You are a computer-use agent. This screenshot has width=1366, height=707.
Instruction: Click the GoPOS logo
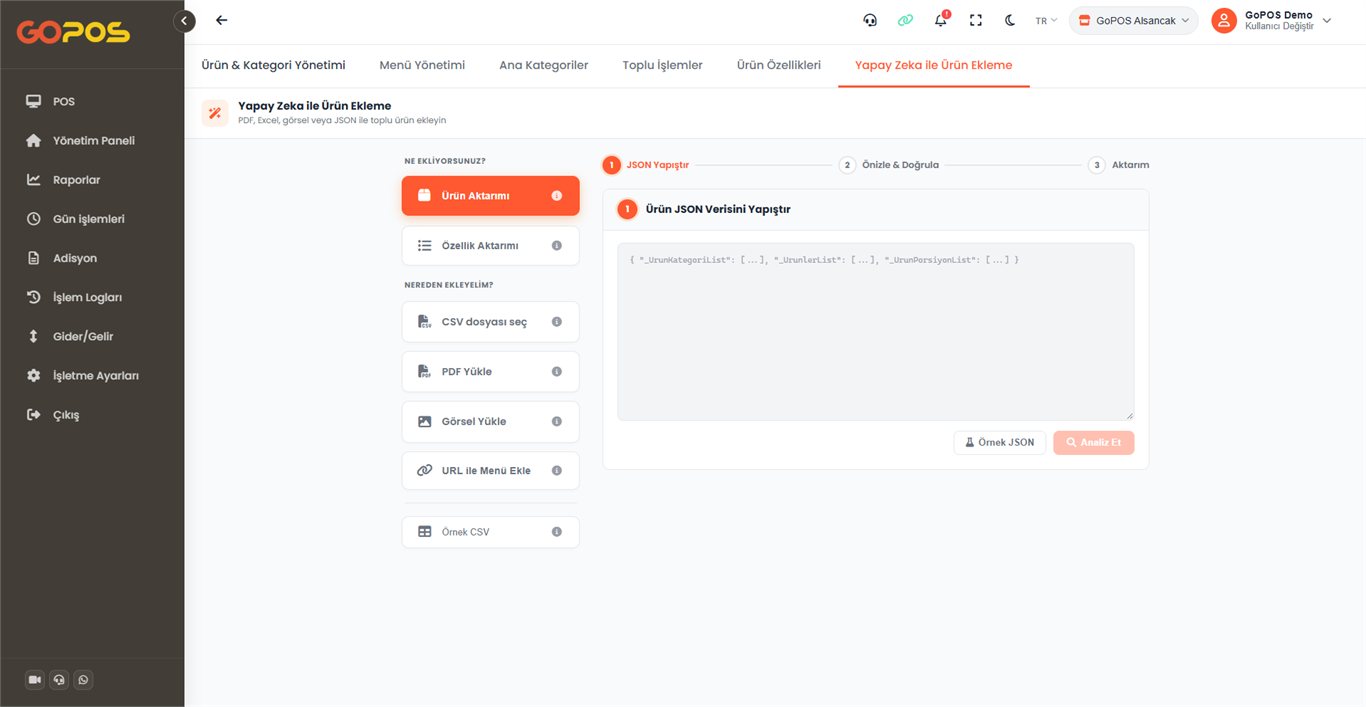coord(73,32)
